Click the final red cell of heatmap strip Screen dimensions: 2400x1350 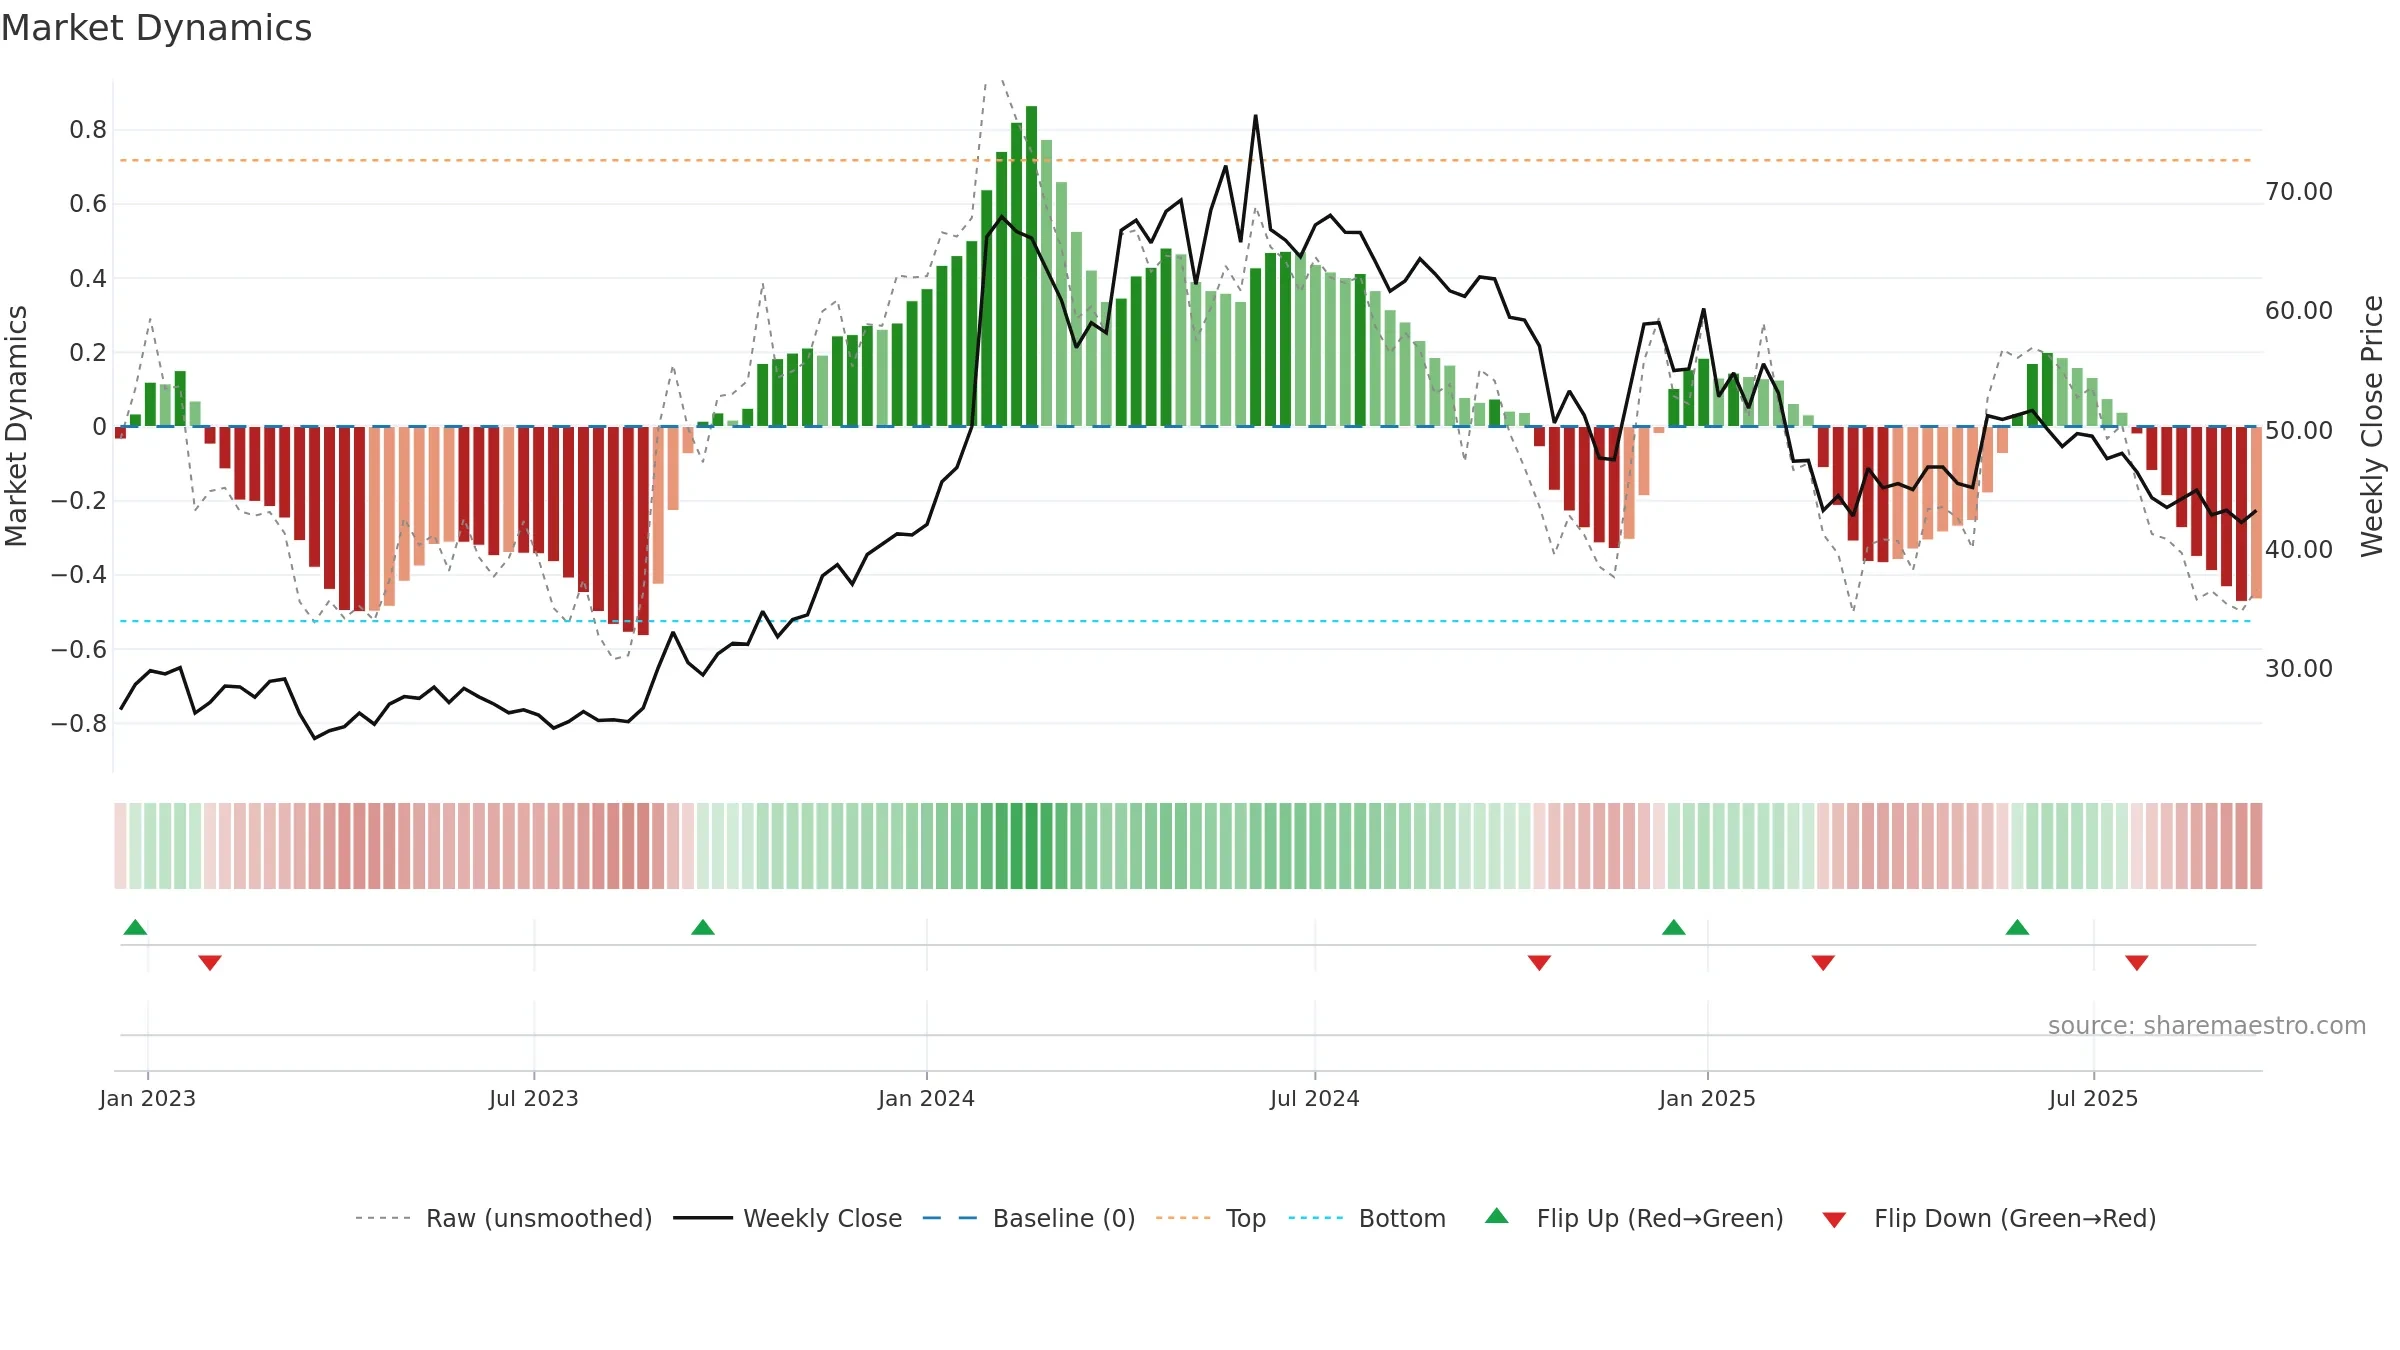point(2256,846)
